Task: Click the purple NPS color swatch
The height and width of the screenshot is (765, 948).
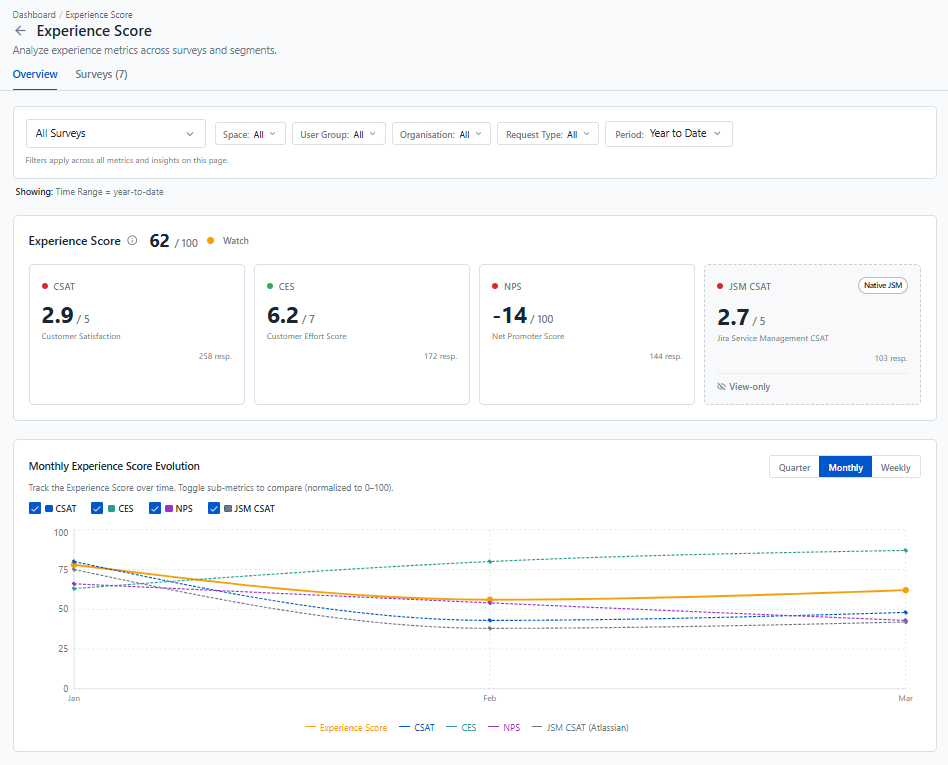Action: tap(169, 509)
